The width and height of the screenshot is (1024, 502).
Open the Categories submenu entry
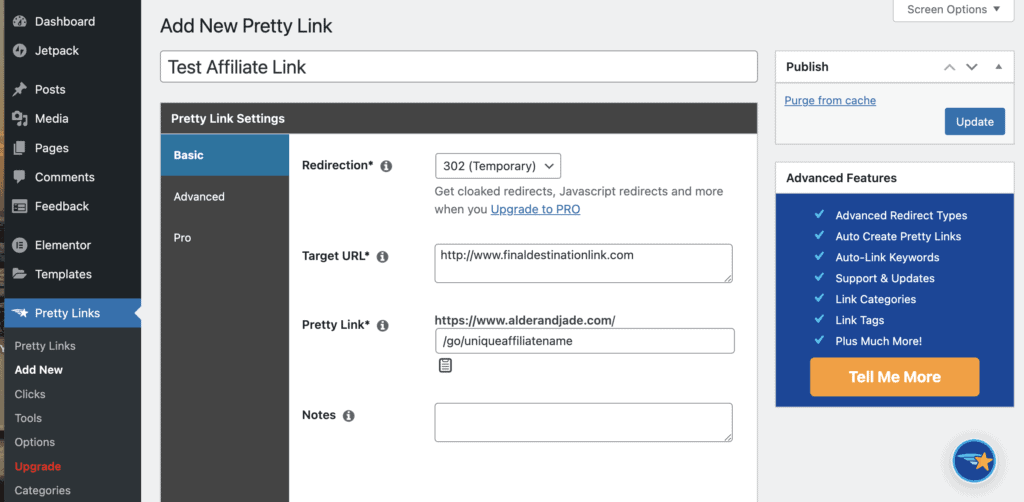[x=42, y=491]
